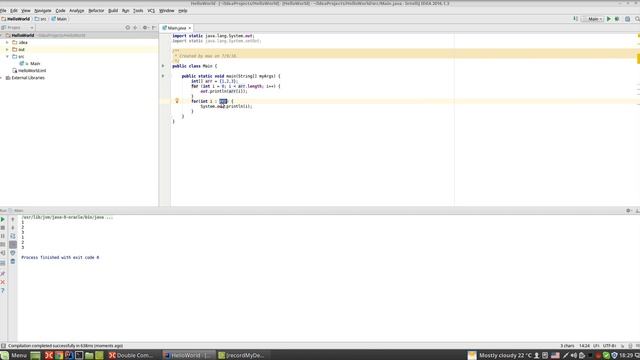Switch to Double Commander in taskbar
This screenshot has height=360, width=640.
[x=131, y=356]
